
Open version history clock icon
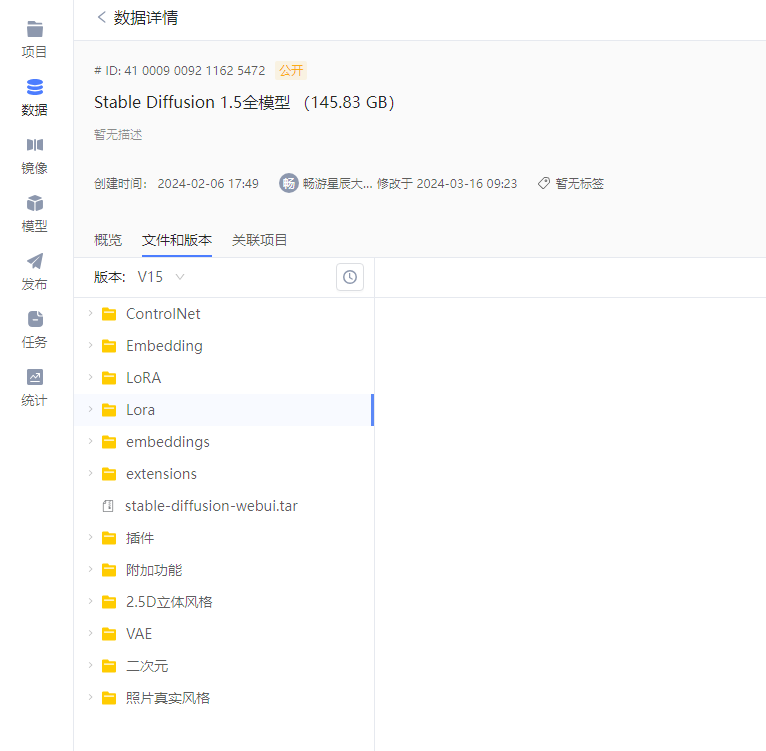click(x=350, y=277)
